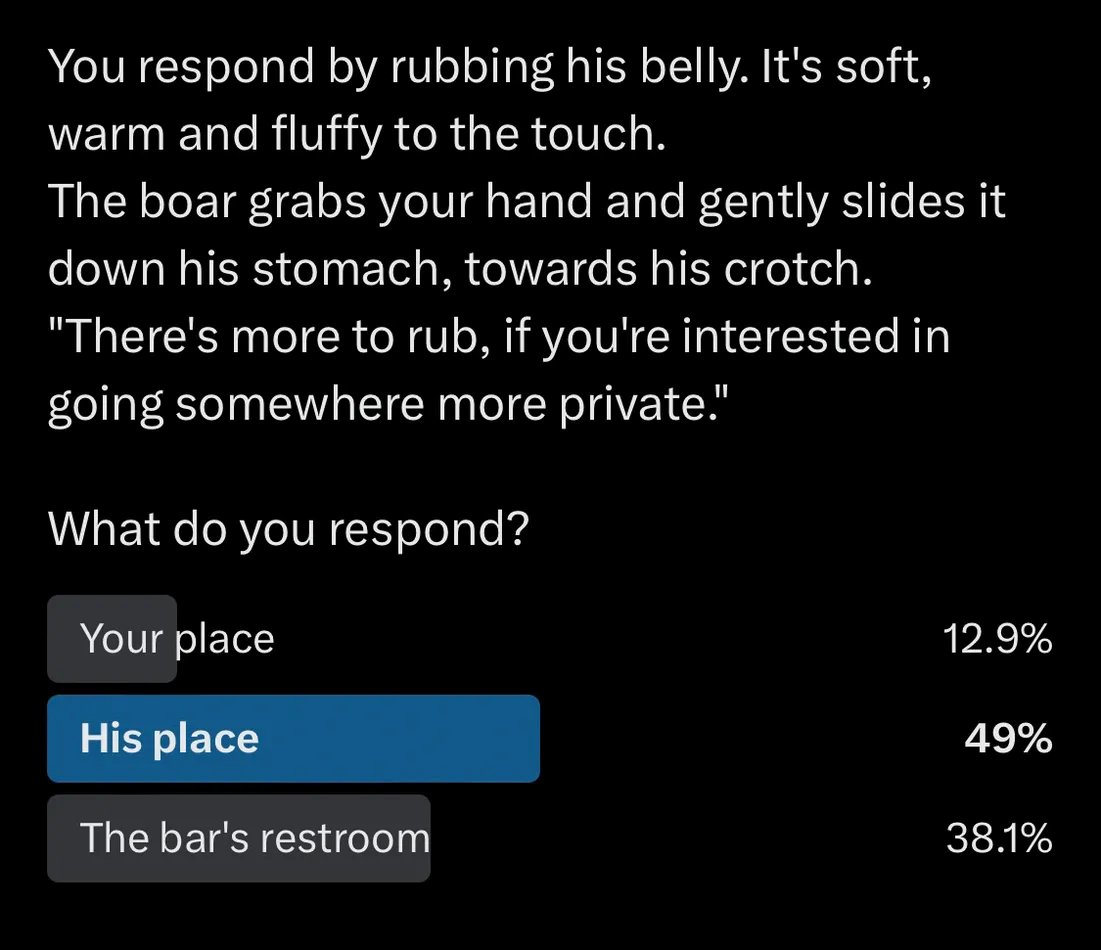Tap the gray bar for the restroom option
This screenshot has width=1101, height=950.
(239, 838)
